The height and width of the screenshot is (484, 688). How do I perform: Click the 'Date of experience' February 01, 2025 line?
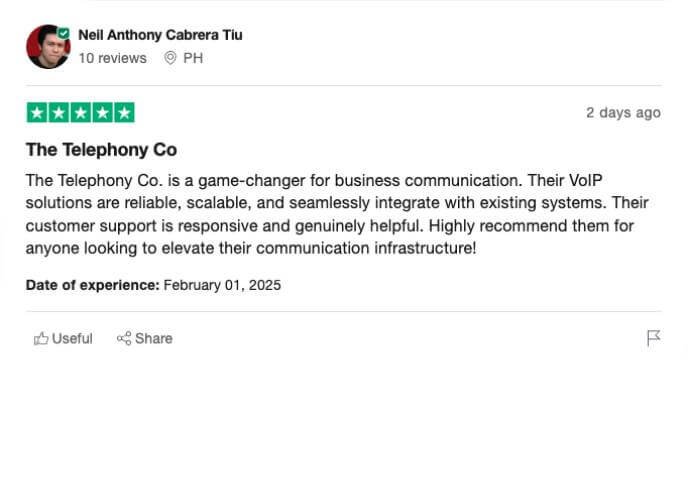pos(153,285)
